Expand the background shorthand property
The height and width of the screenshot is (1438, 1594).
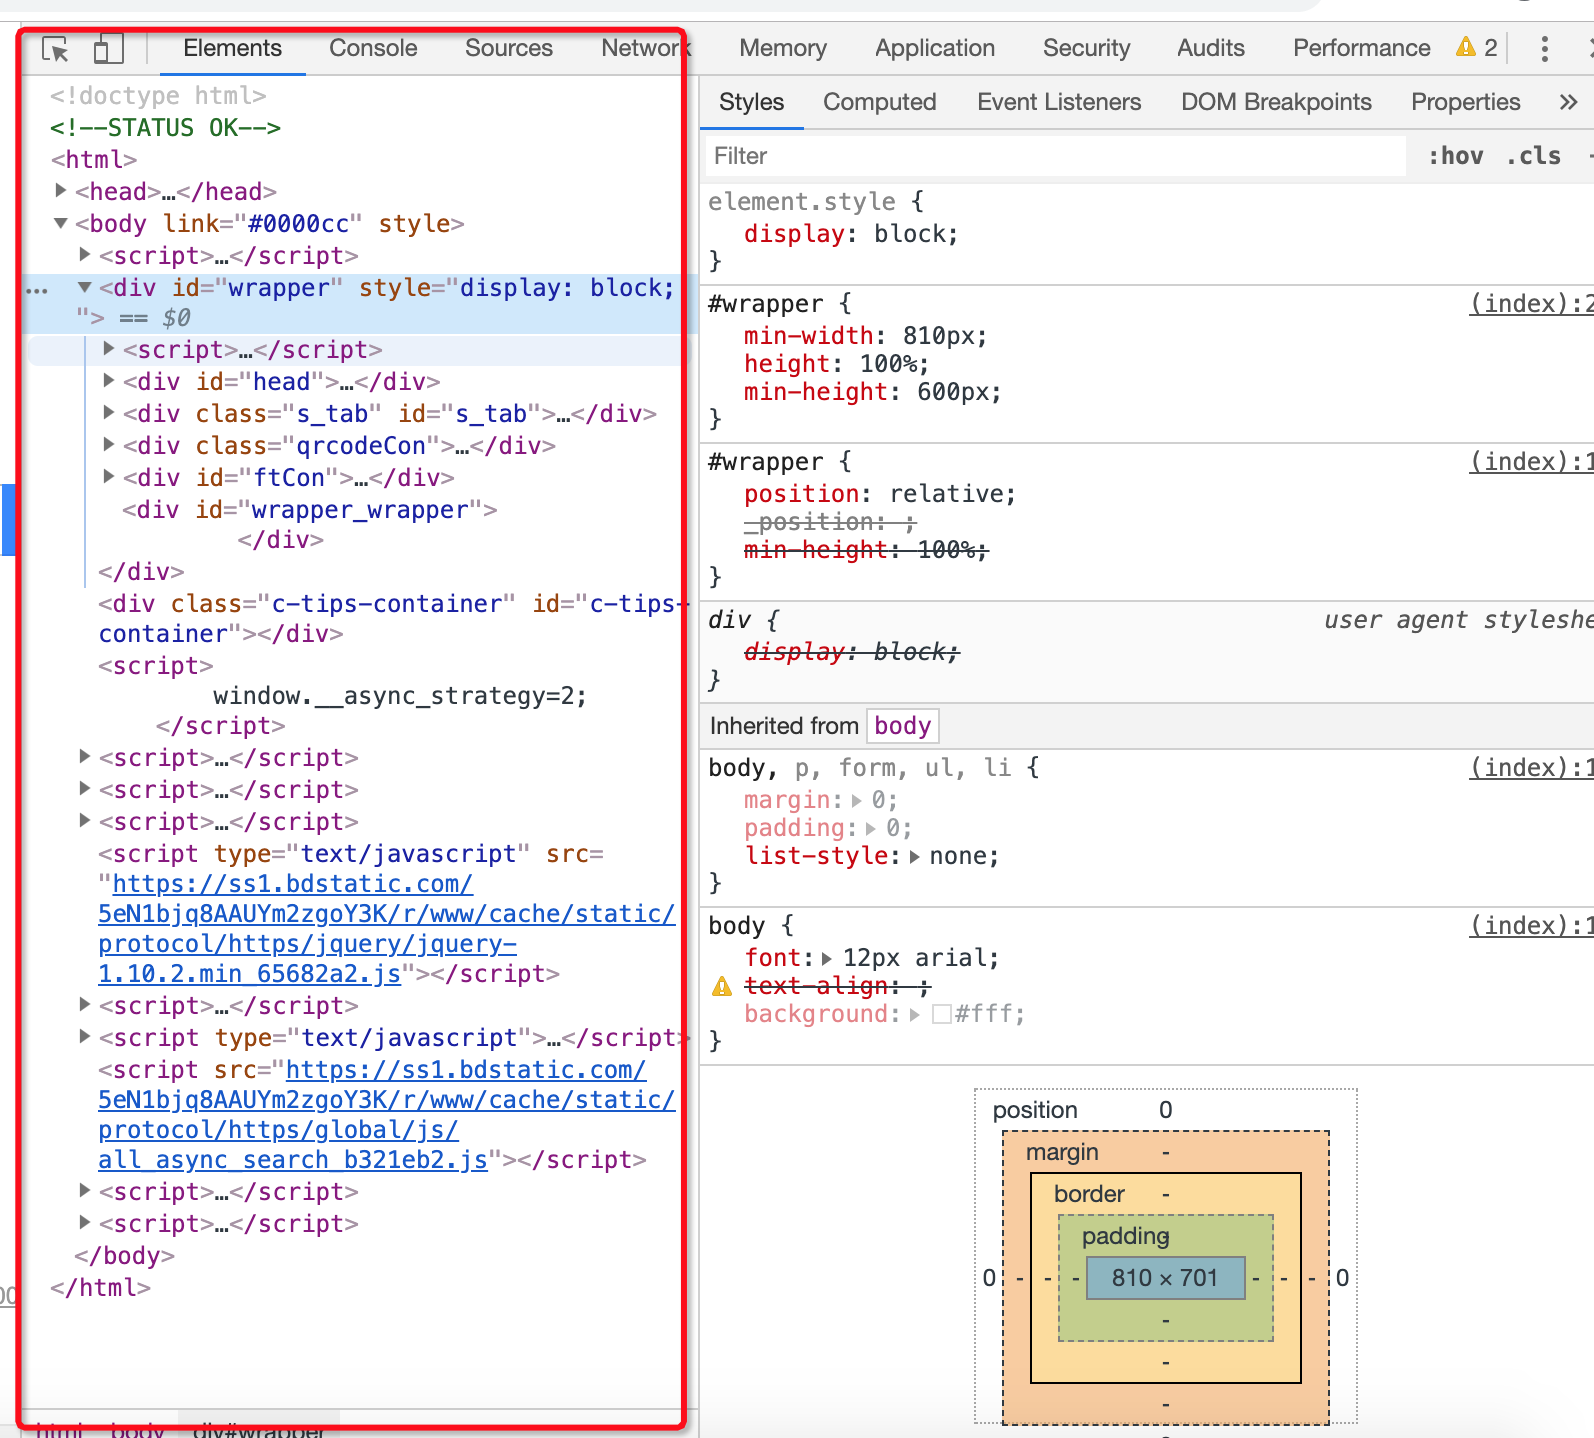(915, 1014)
